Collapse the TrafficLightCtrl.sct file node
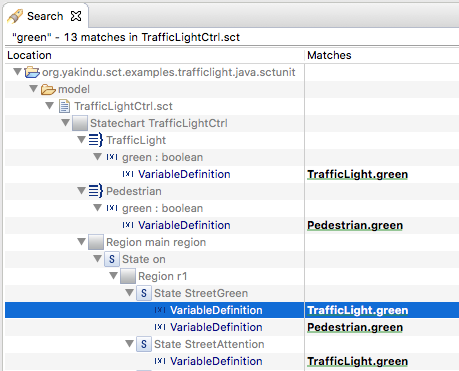The width and height of the screenshot is (459, 371). pyautogui.click(x=49, y=106)
